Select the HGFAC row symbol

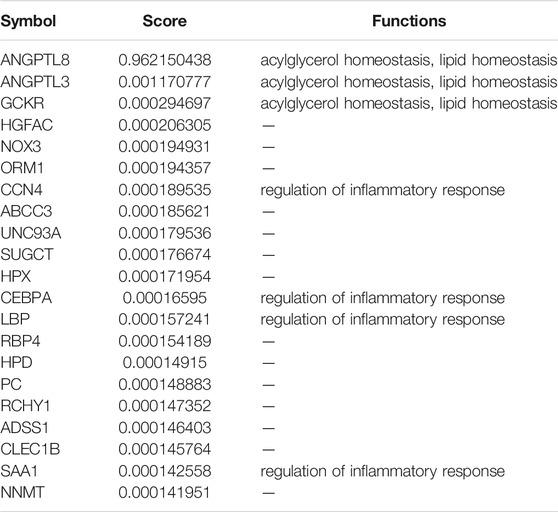point(27,125)
